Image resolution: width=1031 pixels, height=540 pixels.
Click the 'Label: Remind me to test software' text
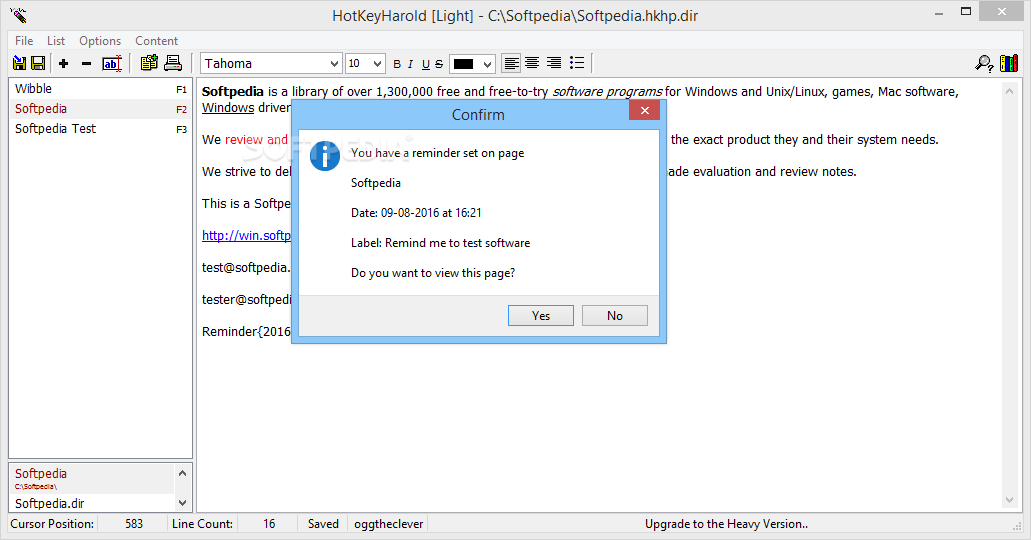click(x=441, y=243)
